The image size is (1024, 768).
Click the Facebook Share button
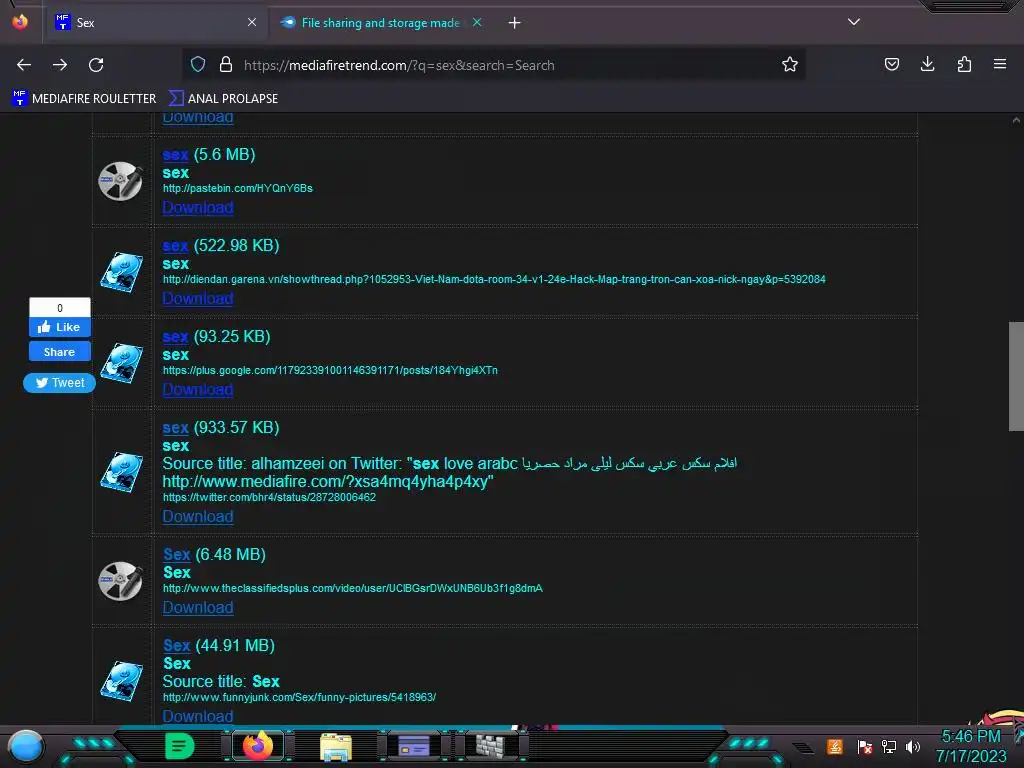(x=59, y=351)
